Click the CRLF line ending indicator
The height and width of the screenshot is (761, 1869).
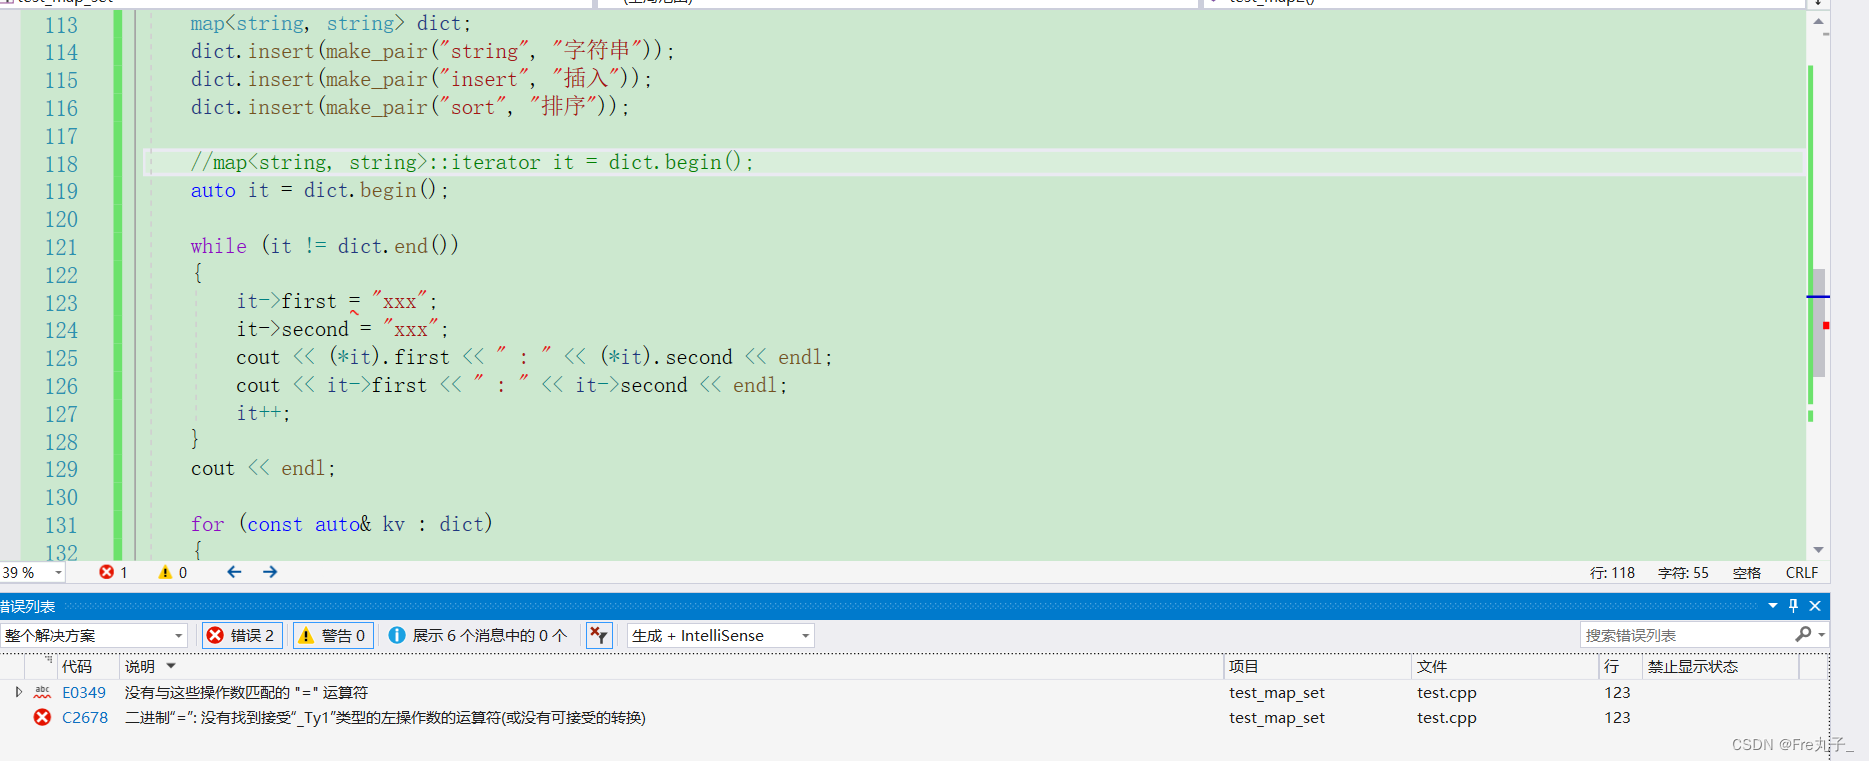(x=1802, y=572)
